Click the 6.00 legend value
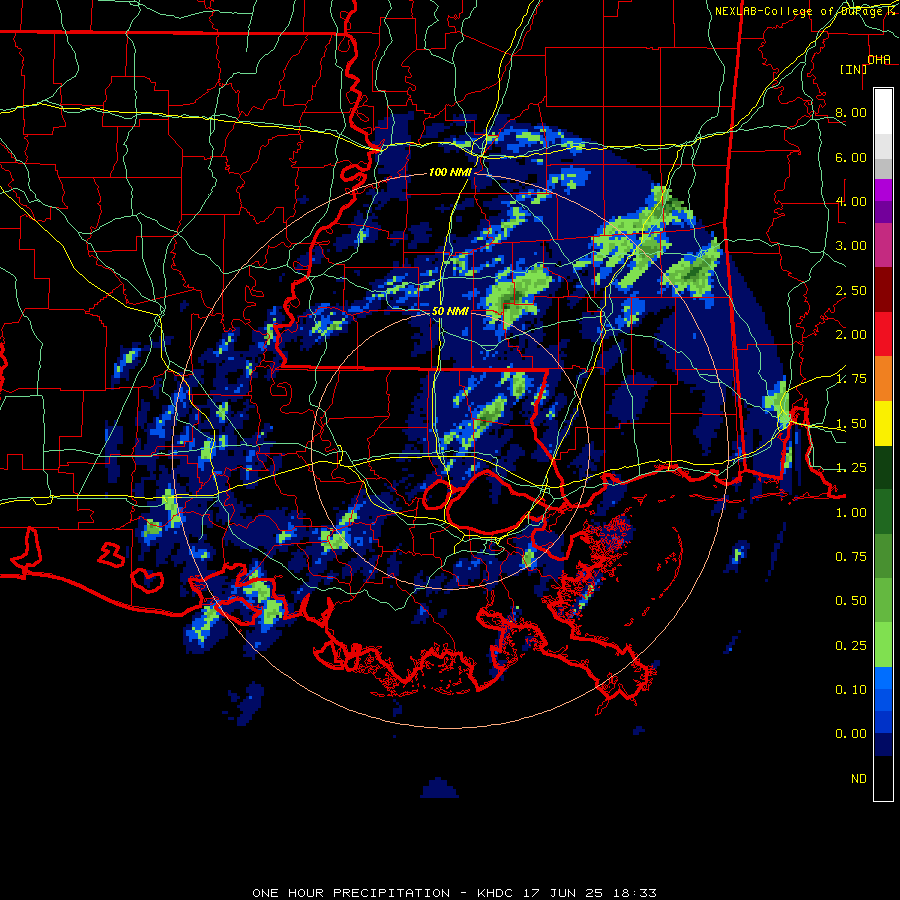The width and height of the screenshot is (900, 900). (x=850, y=157)
